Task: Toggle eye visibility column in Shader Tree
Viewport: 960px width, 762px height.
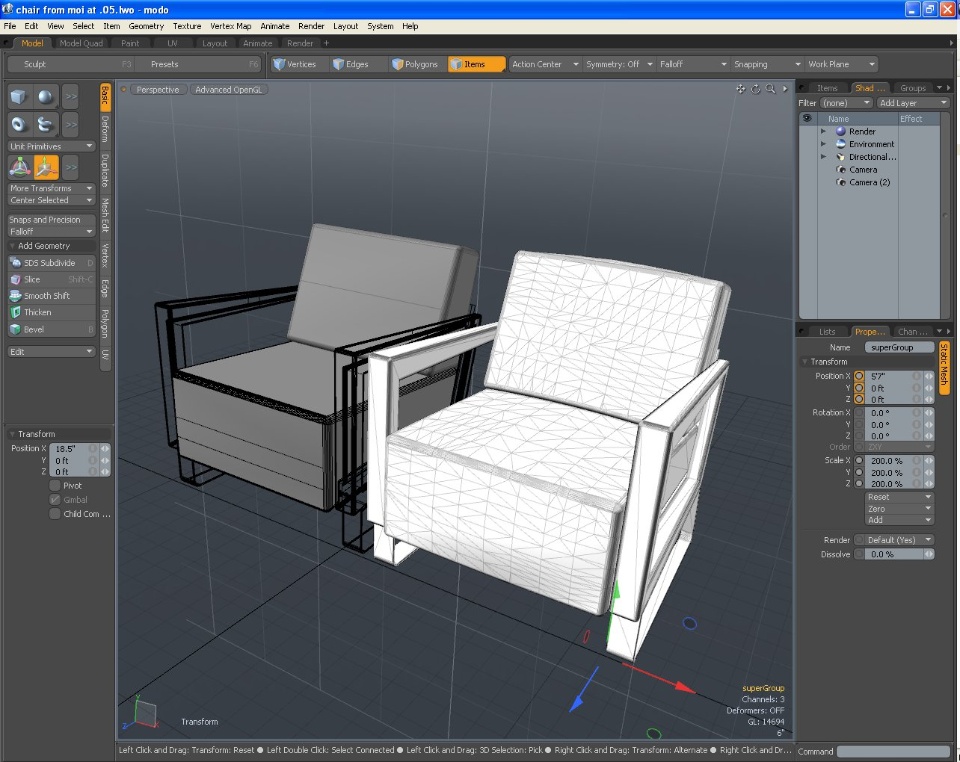Action: pos(808,119)
